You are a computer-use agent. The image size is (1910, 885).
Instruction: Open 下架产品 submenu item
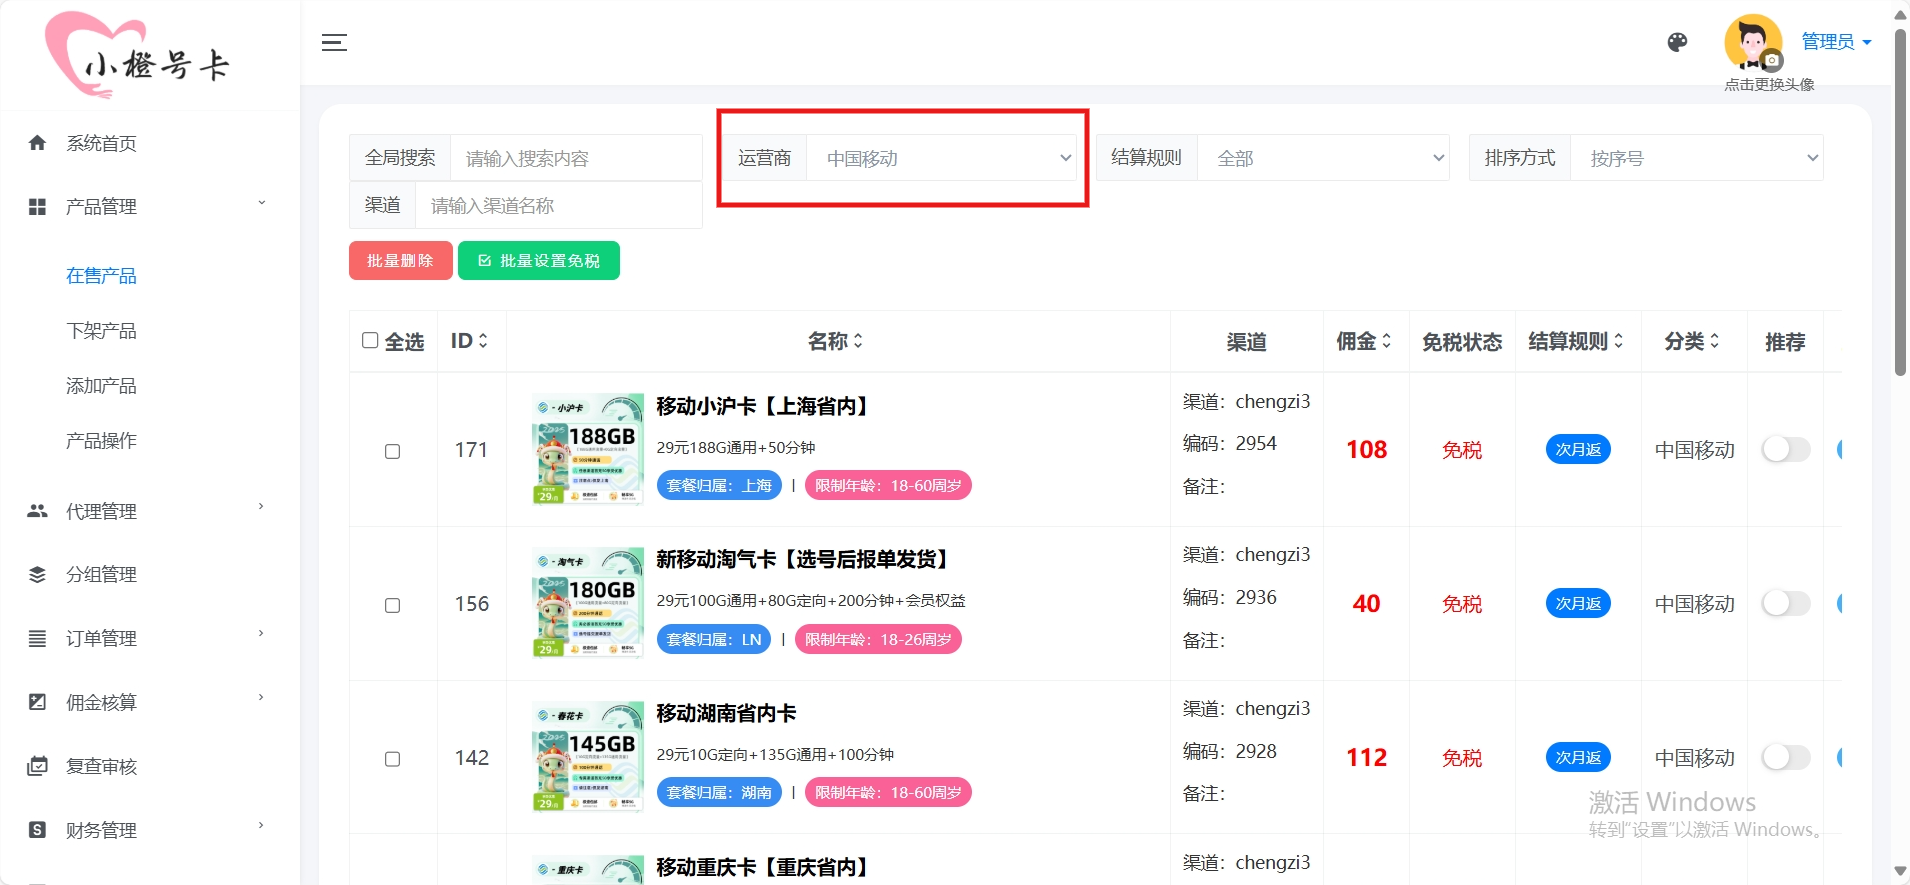(101, 331)
